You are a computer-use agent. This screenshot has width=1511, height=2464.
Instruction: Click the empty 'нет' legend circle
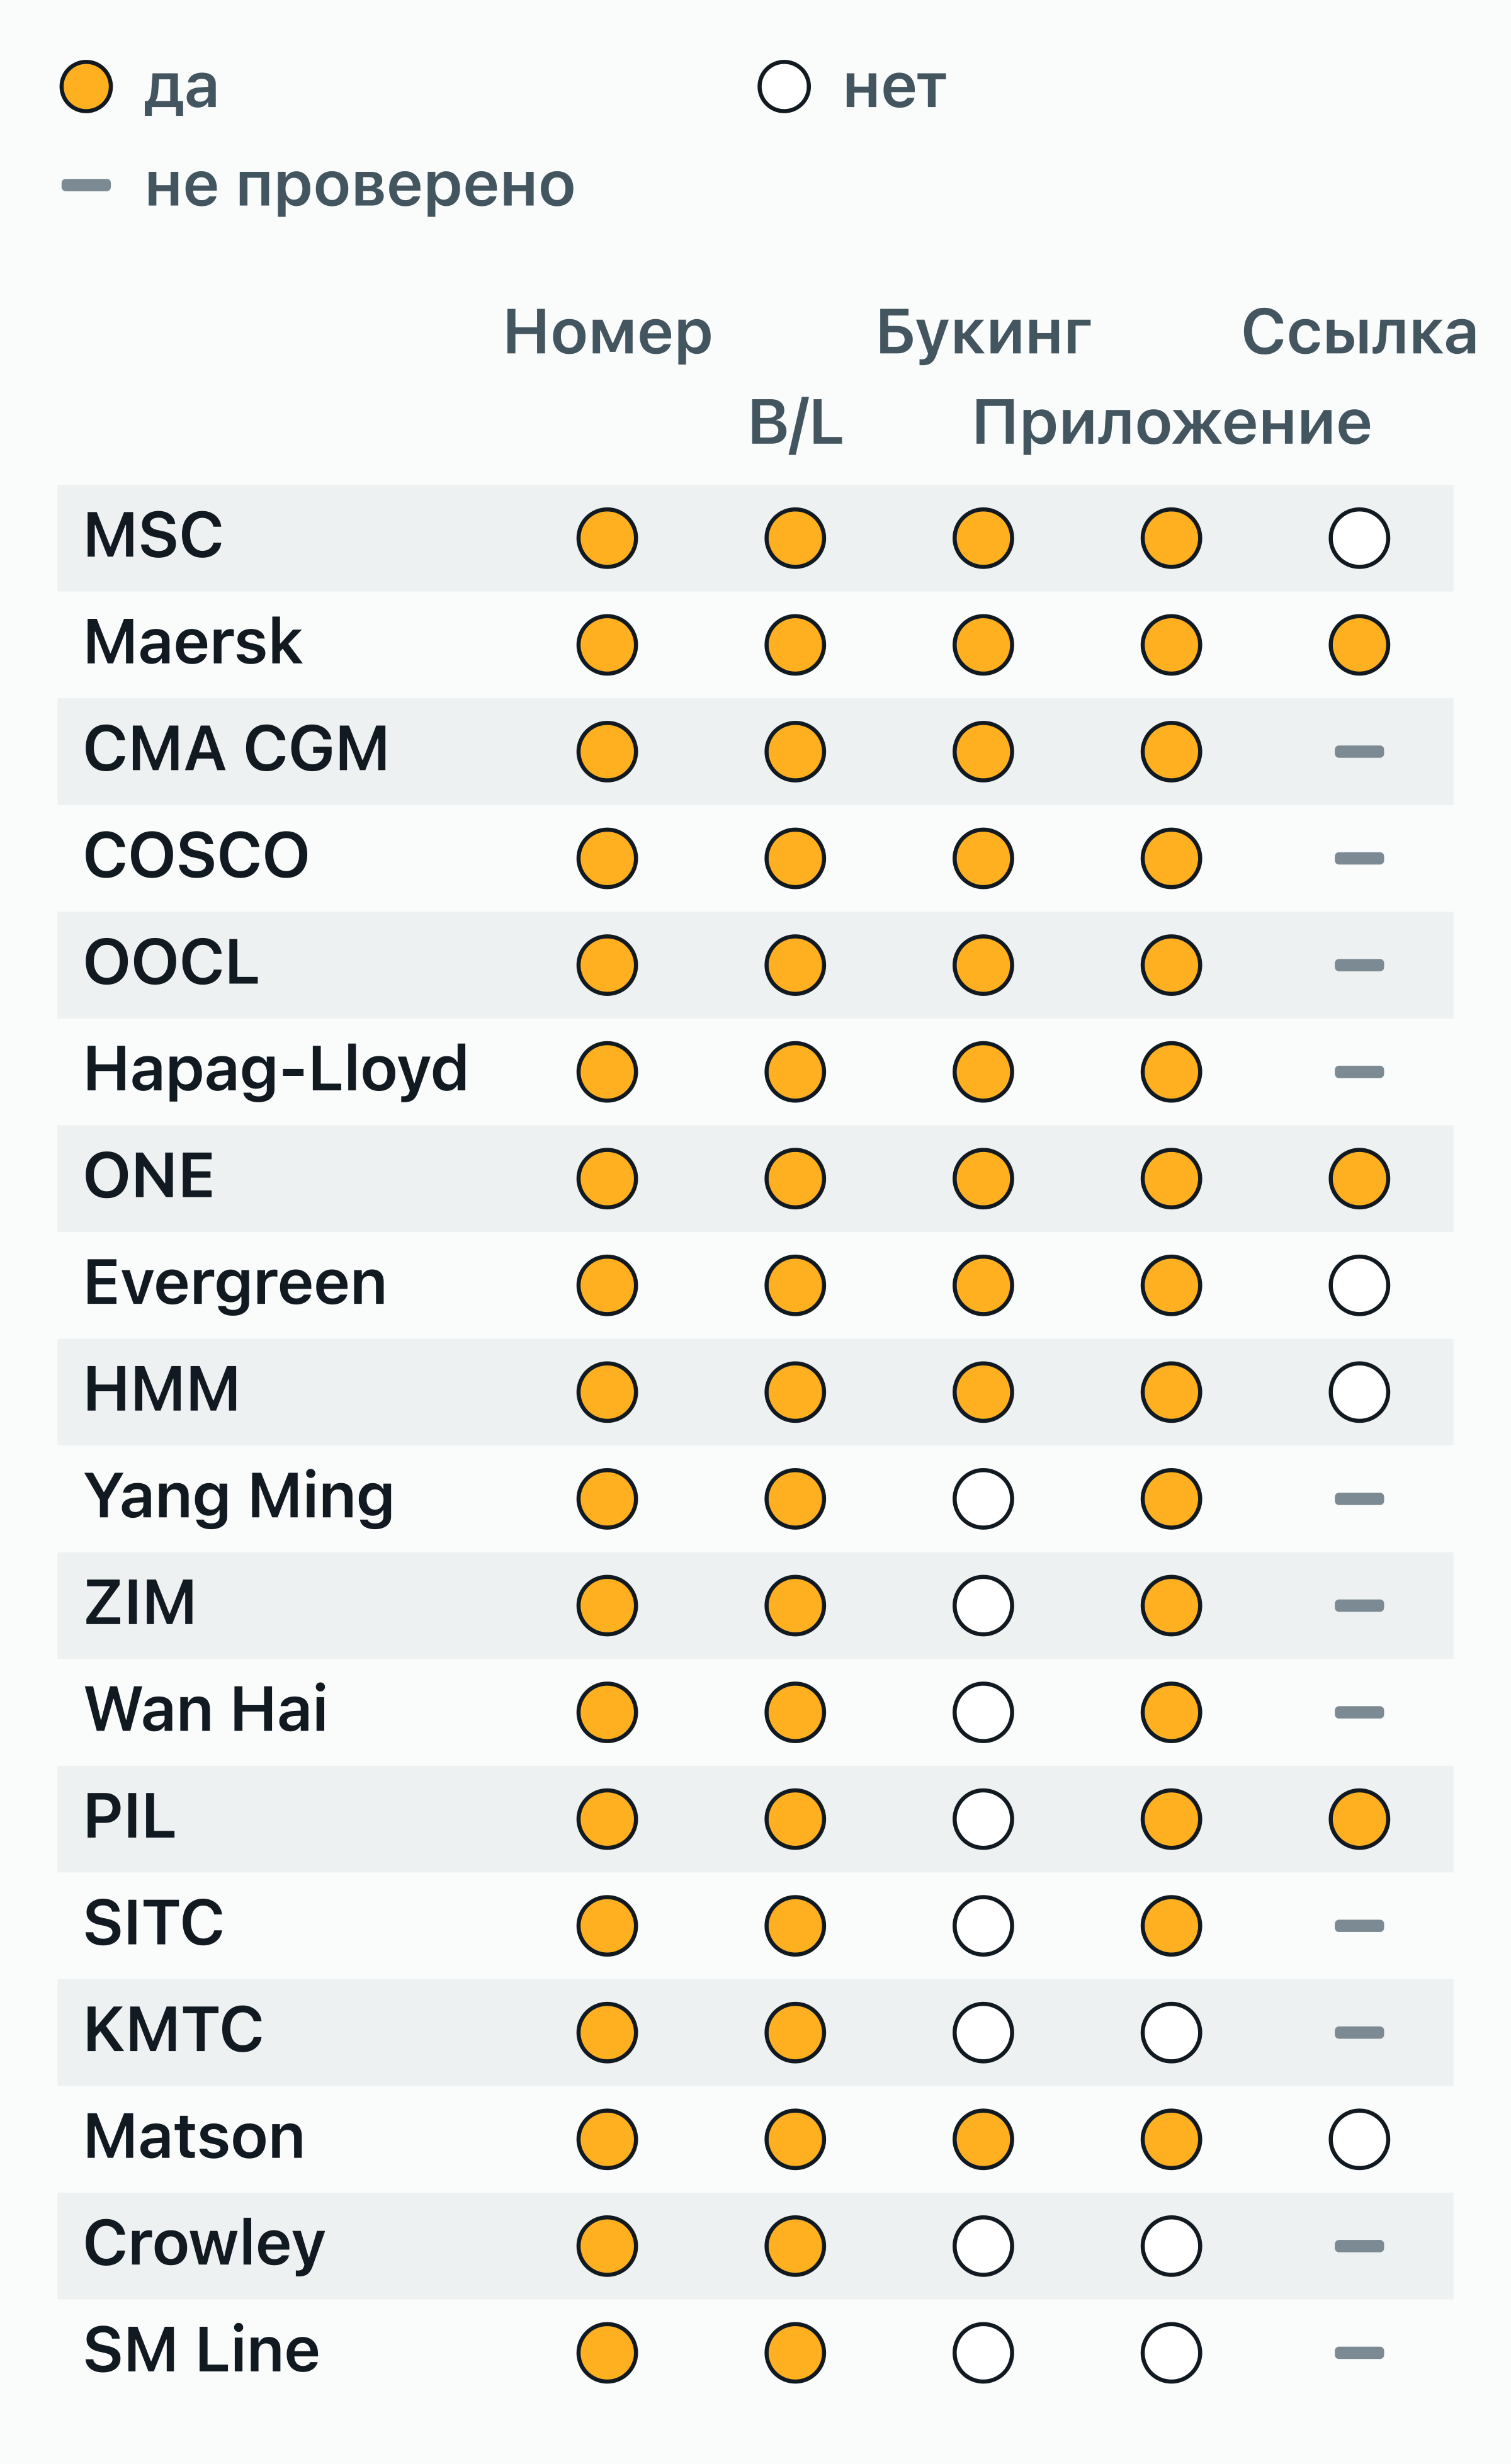click(784, 87)
